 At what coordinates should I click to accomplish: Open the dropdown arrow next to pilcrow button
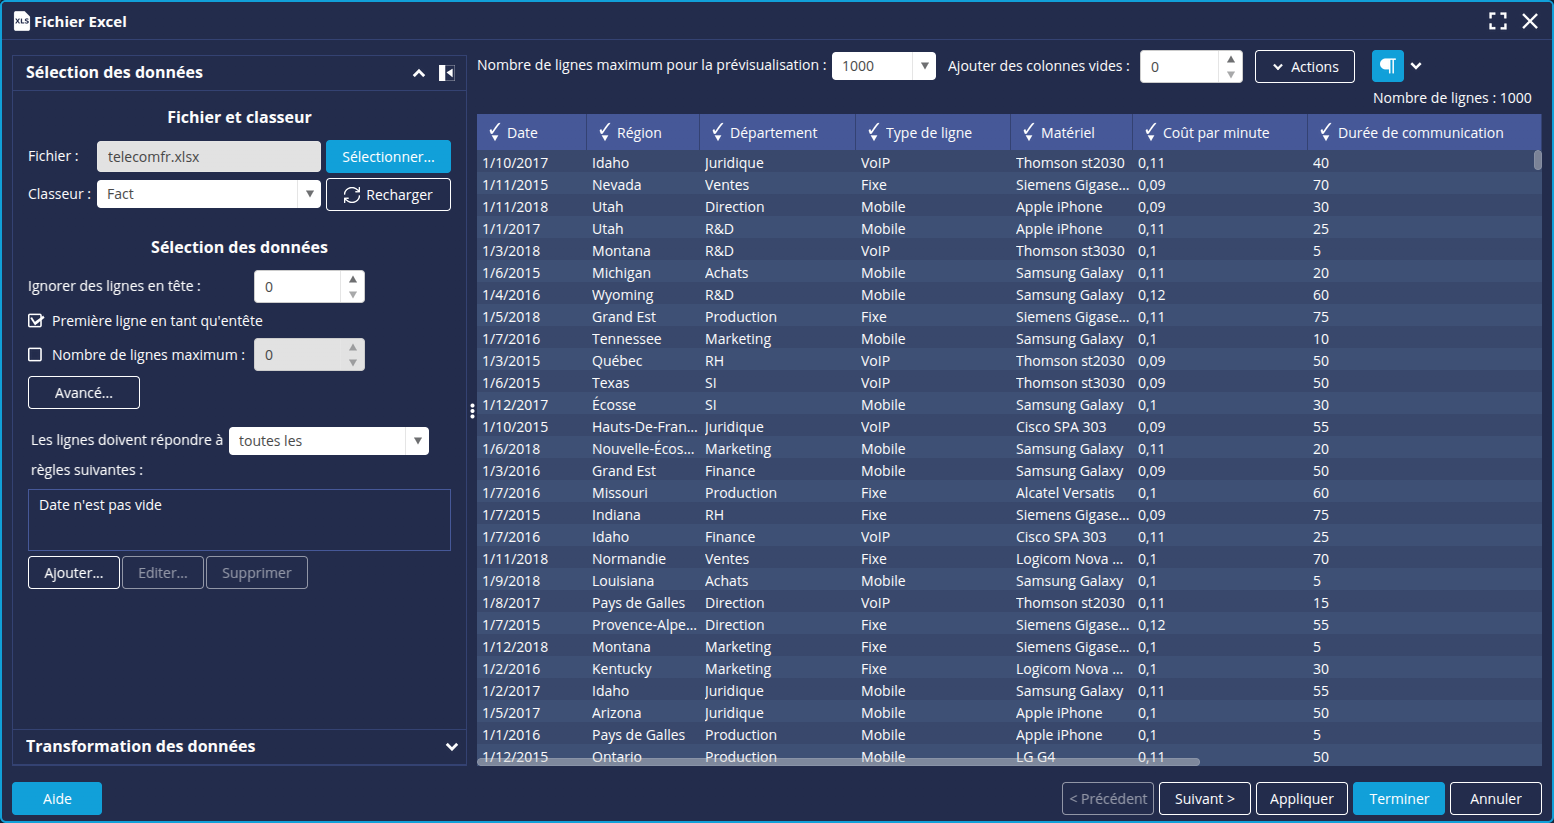(1416, 66)
